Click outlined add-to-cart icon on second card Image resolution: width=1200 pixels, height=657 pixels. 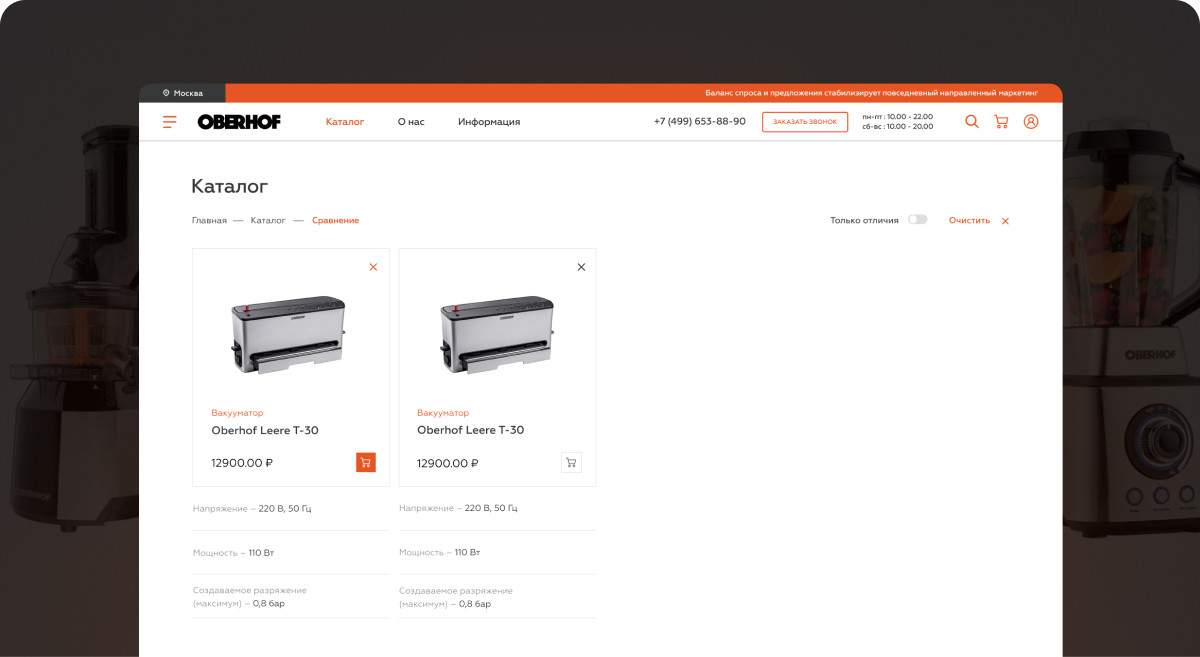coord(571,462)
